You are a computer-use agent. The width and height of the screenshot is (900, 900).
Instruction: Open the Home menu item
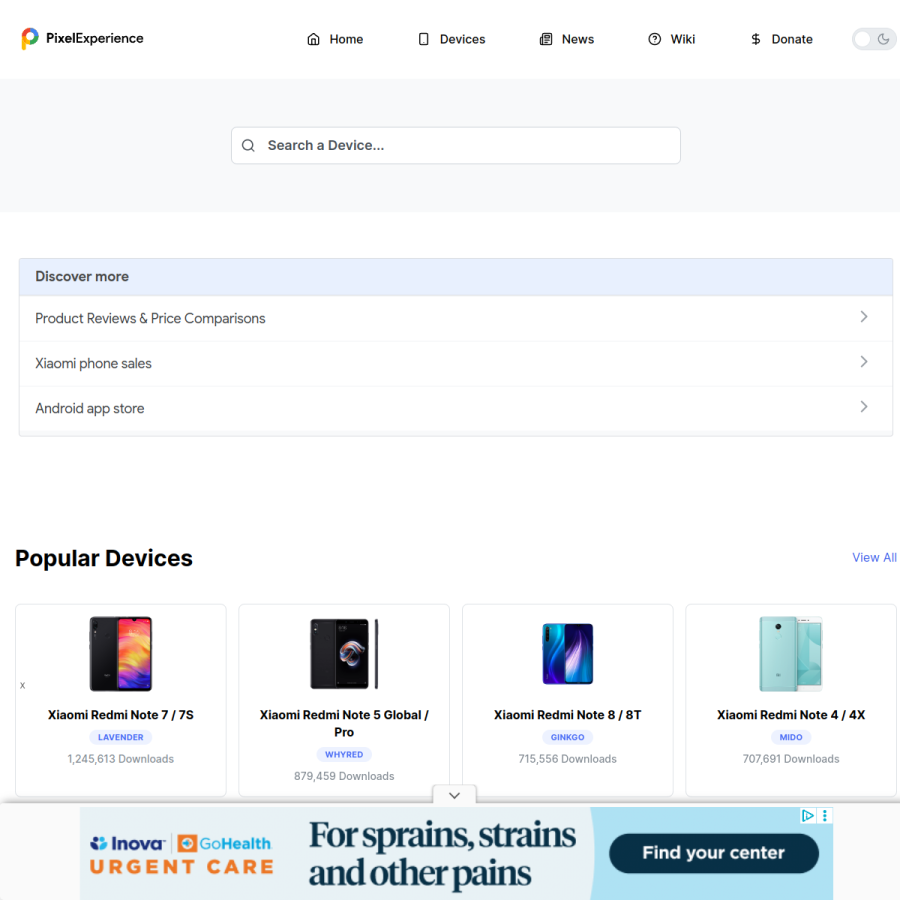point(335,39)
